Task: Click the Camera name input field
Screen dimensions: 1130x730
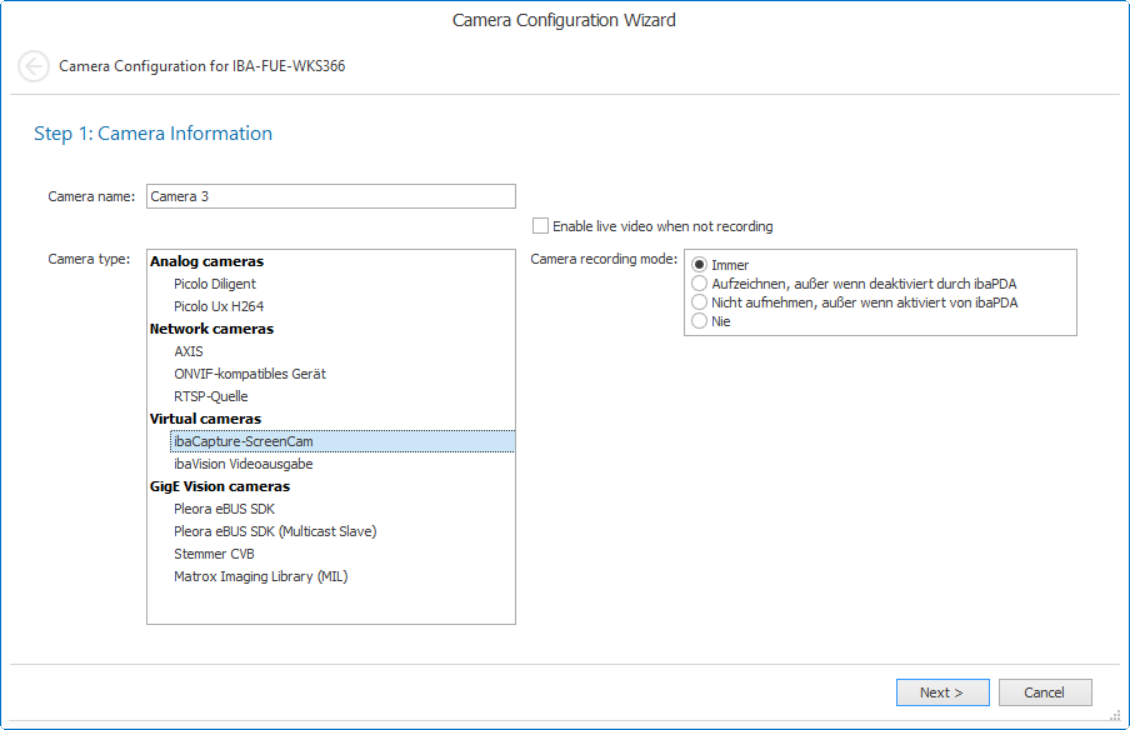Action: 331,196
